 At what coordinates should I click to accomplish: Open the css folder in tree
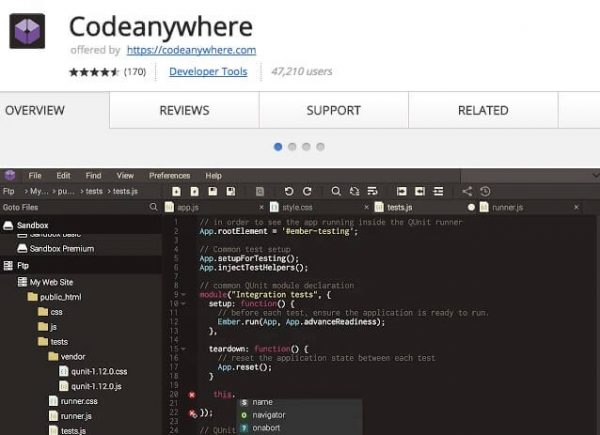(x=56, y=312)
